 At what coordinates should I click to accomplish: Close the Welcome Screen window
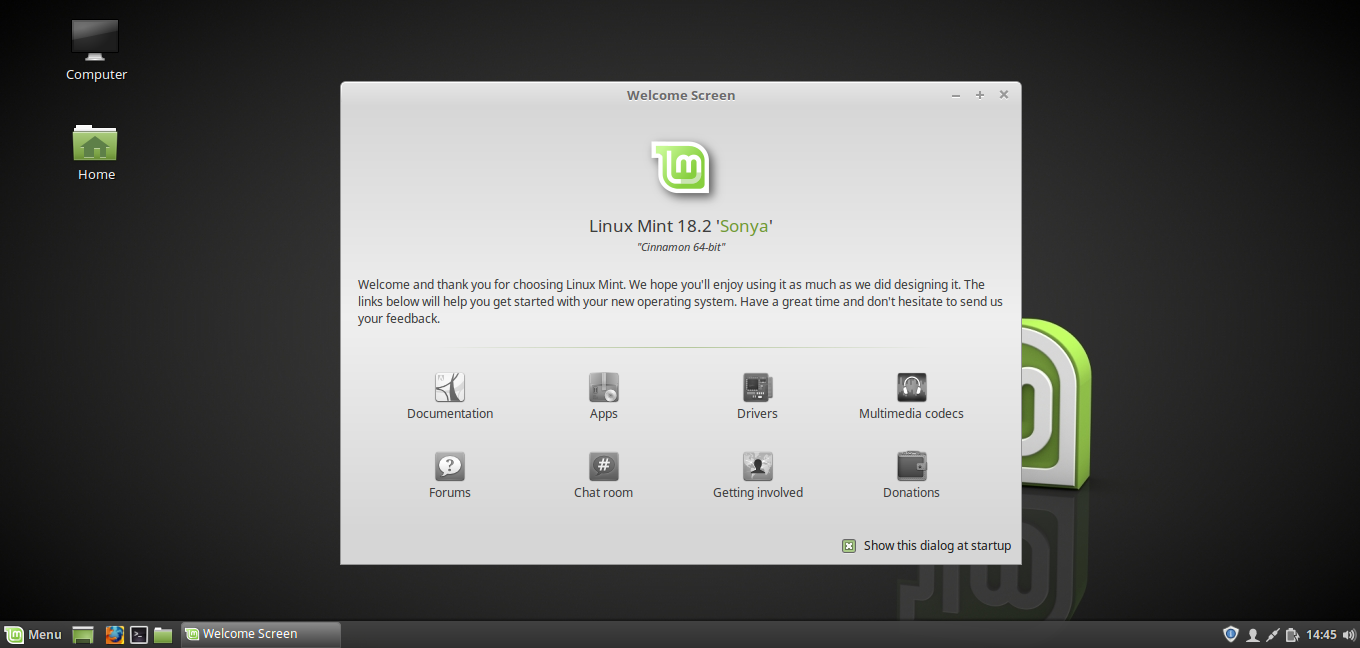[1004, 95]
